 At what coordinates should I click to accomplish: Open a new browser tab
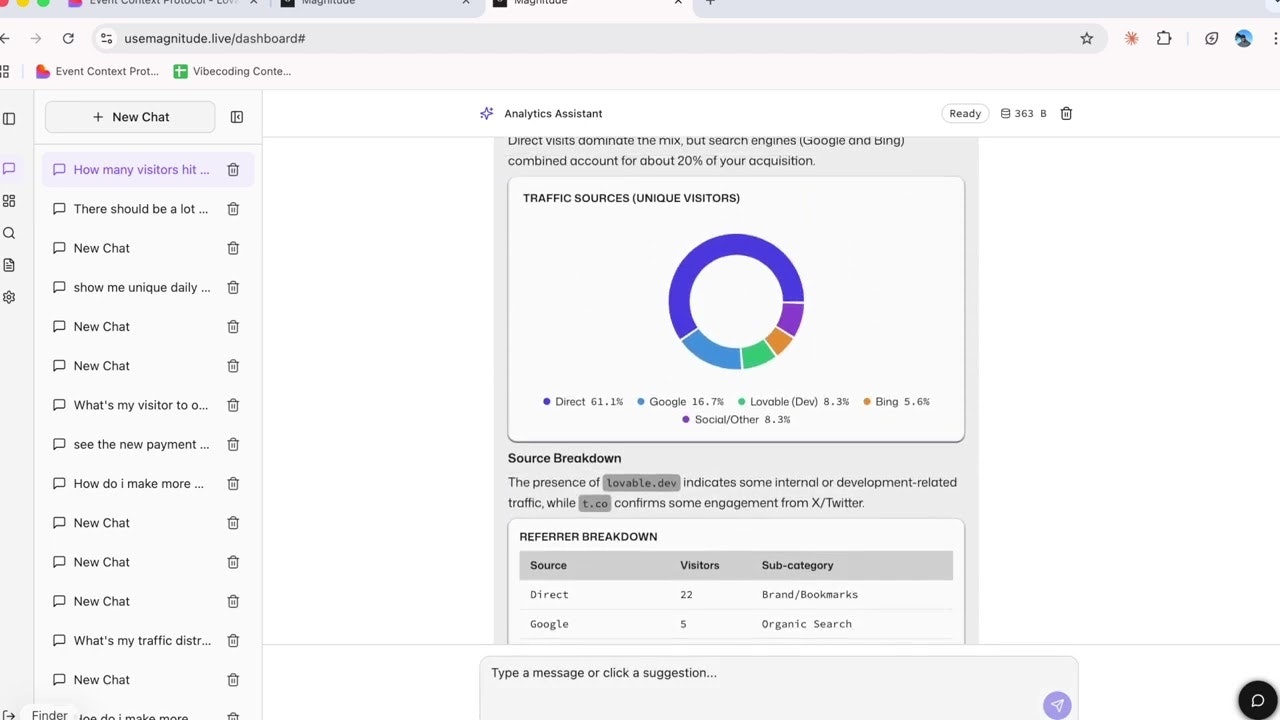(x=710, y=3)
